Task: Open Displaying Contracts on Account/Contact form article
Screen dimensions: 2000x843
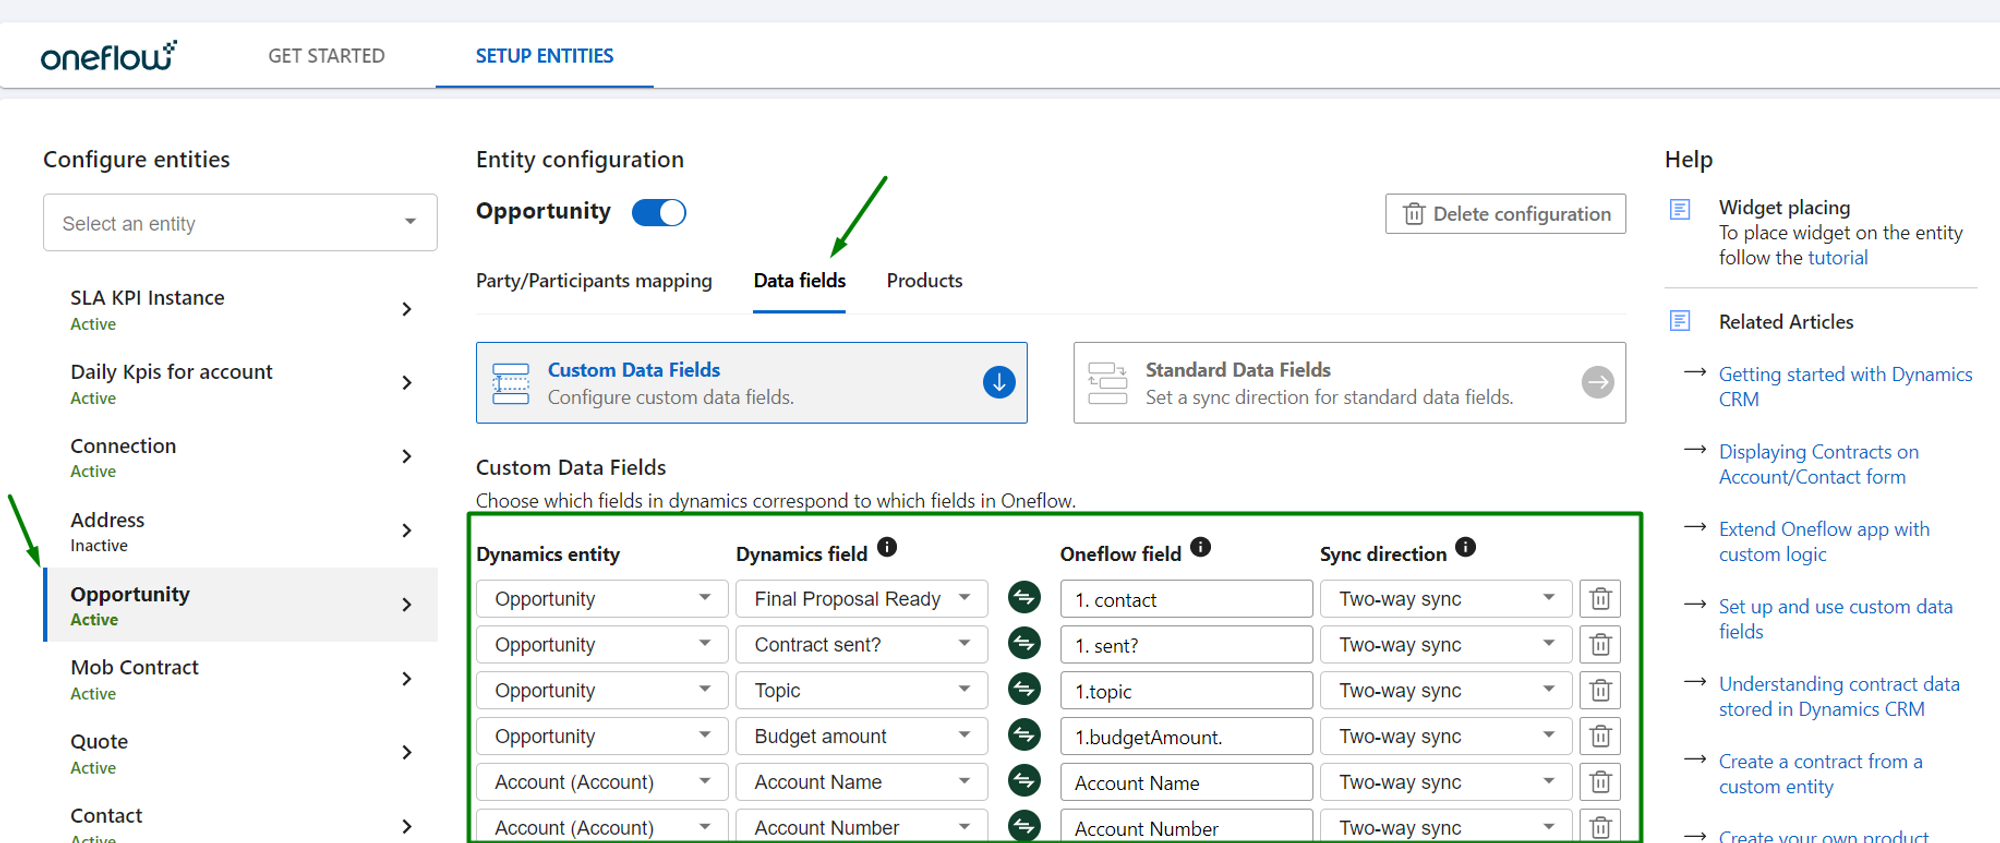Action: coord(1818,464)
